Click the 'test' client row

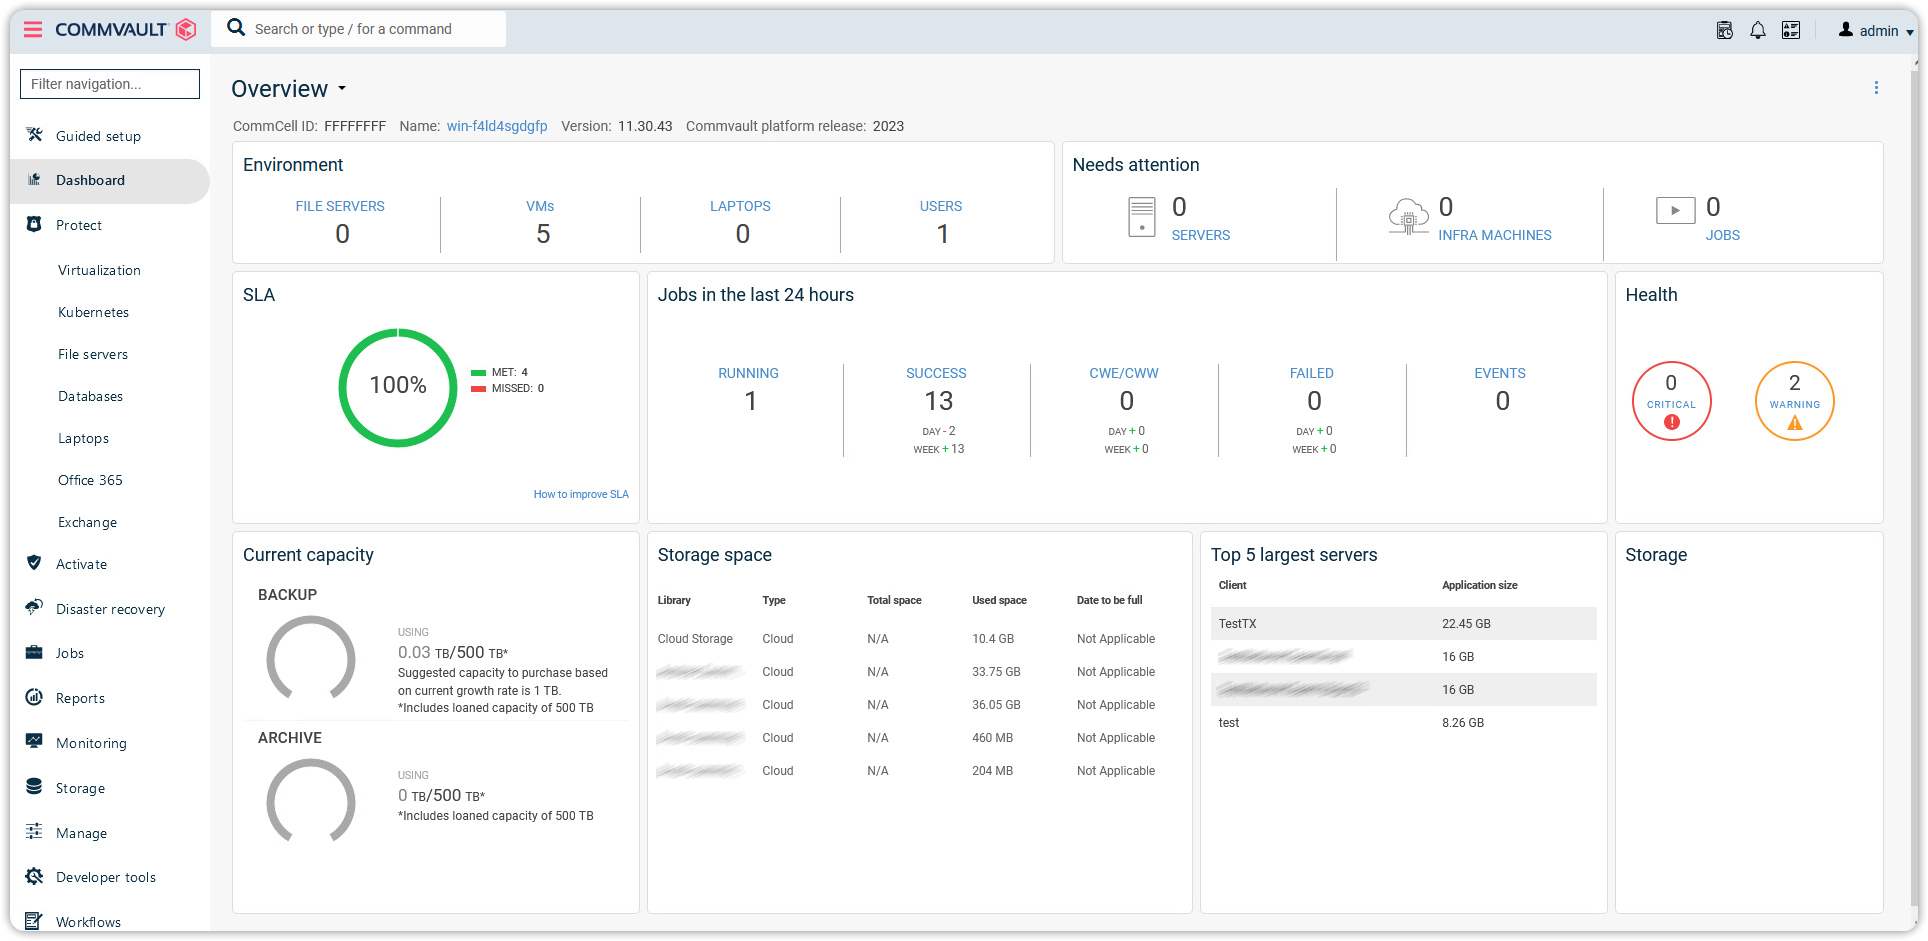pos(1403,722)
